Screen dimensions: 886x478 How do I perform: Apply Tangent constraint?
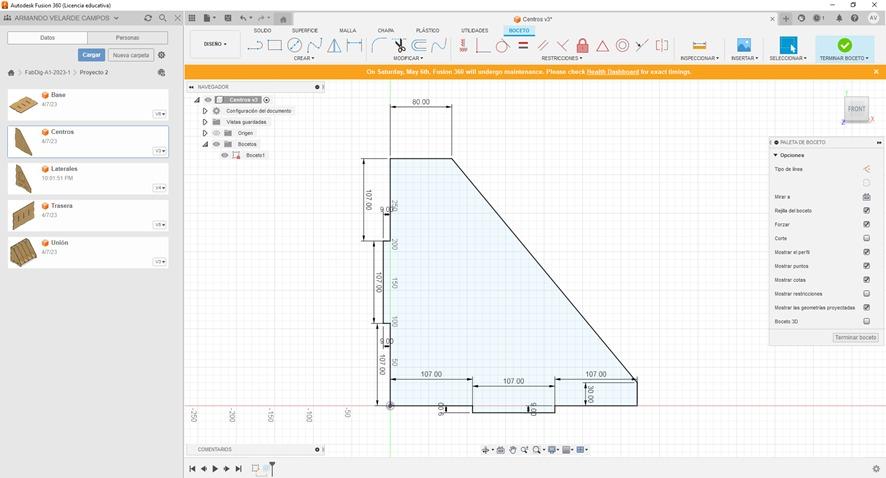[x=502, y=45]
